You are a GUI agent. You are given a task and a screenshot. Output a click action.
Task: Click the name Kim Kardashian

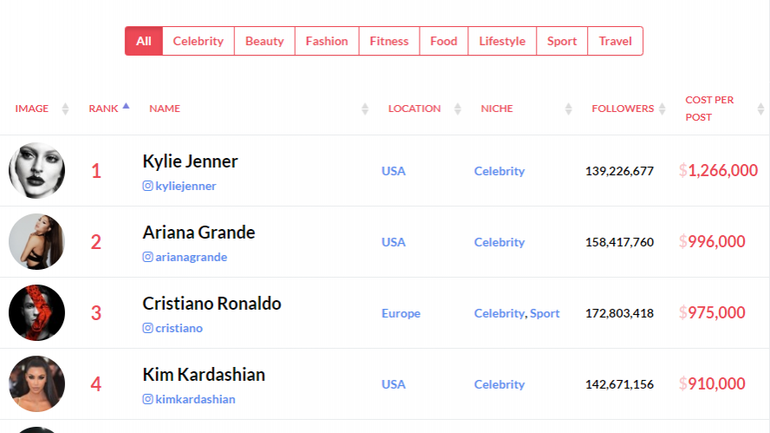pos(204,375)
